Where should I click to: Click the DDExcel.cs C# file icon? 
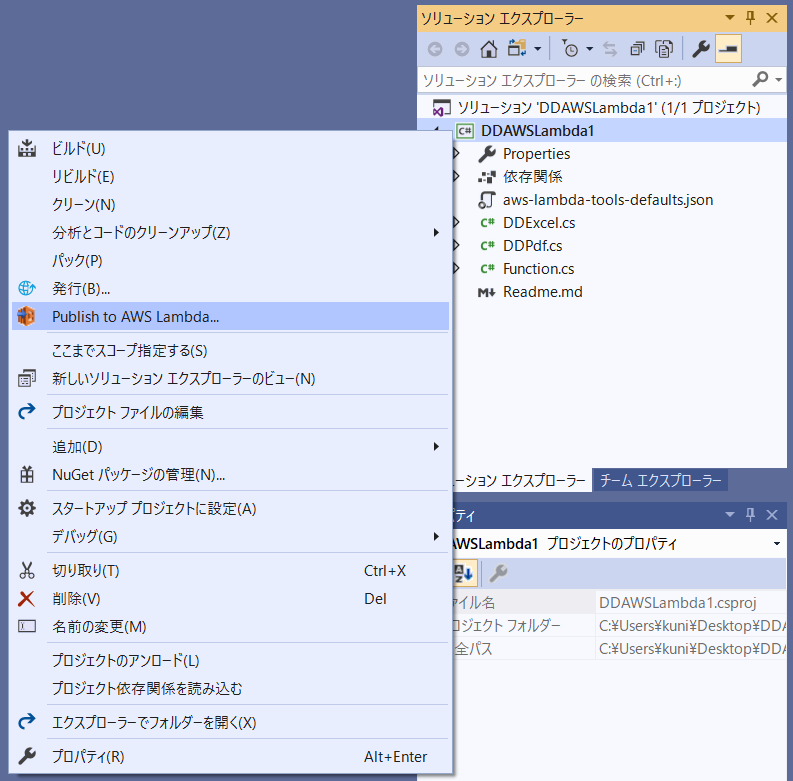[x=487, y=223]
